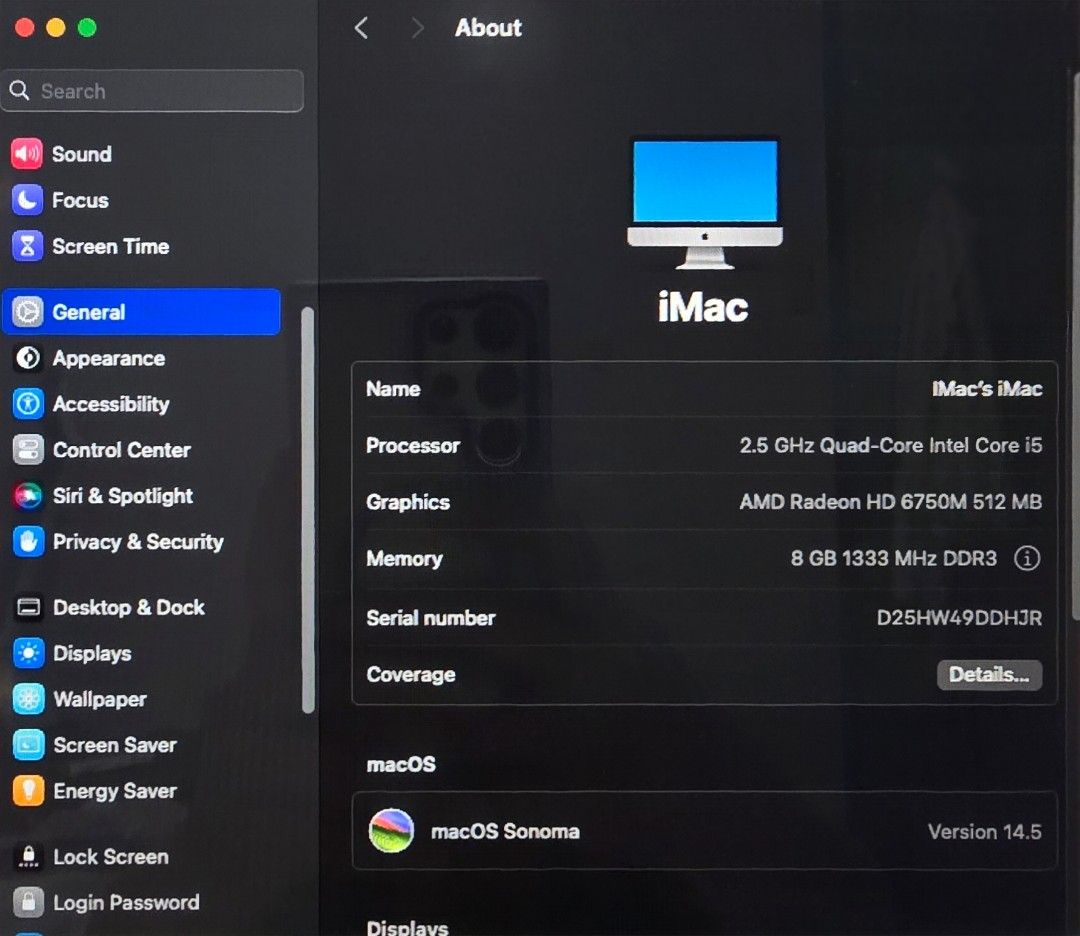Viewport: 1080px width, 936px height.
Task: Click the iMac computer image
Action: (705, 204)
